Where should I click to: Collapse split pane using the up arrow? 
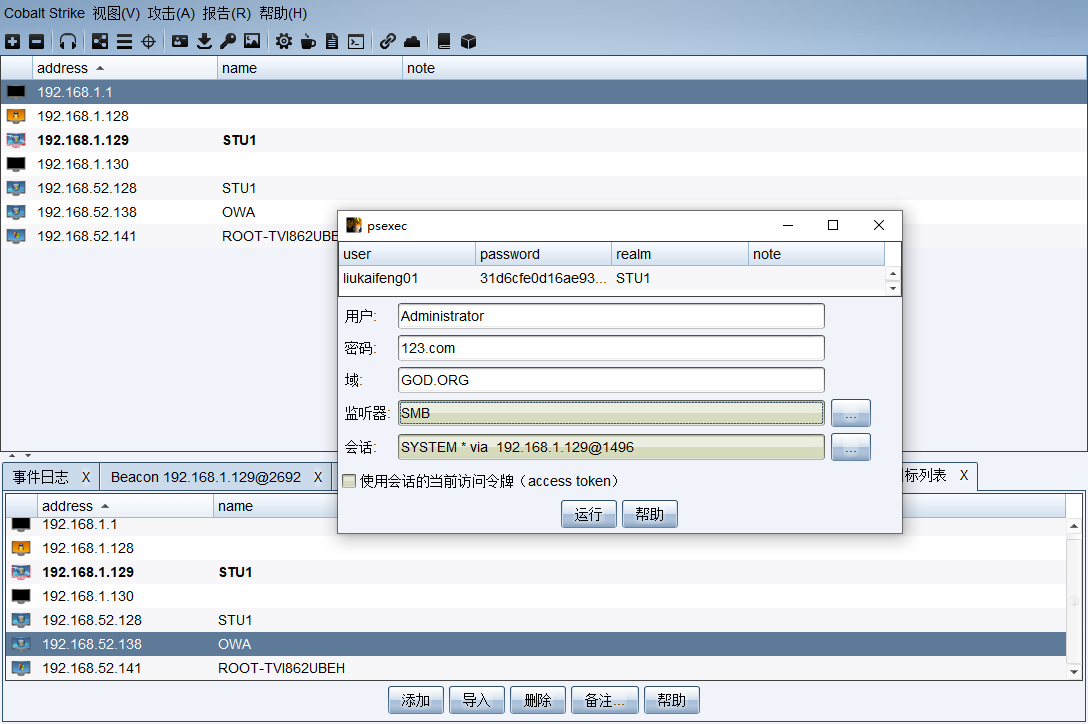click(12, 455)
